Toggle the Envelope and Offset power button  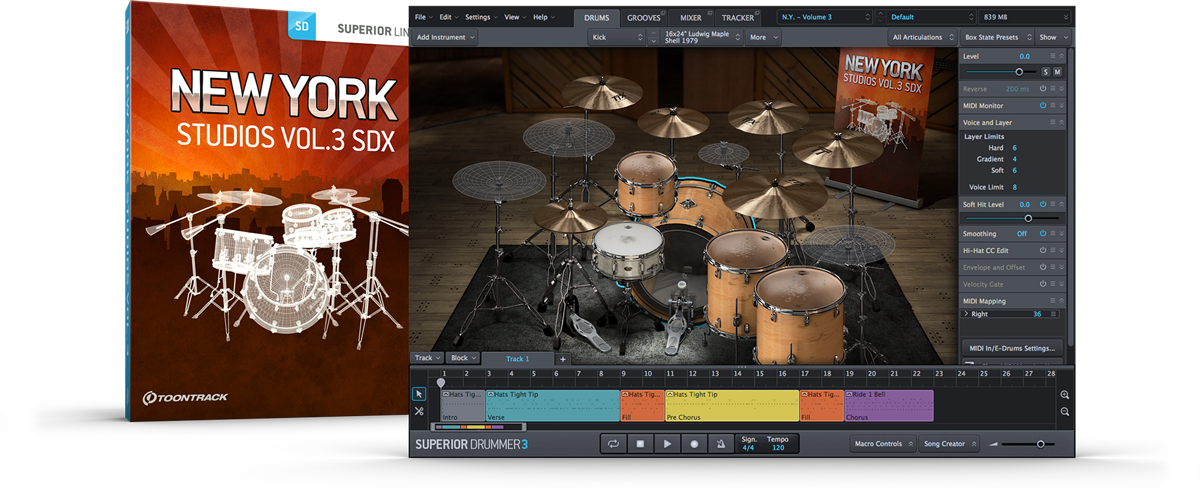1042,267
